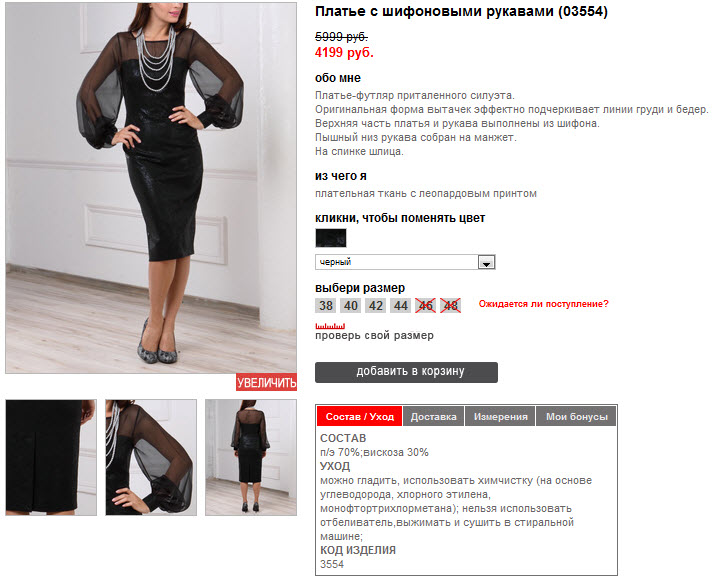The width and height of the screenshot is (713, 583).
Task: Open the Измерения tab
Action: tap(500, 417)
